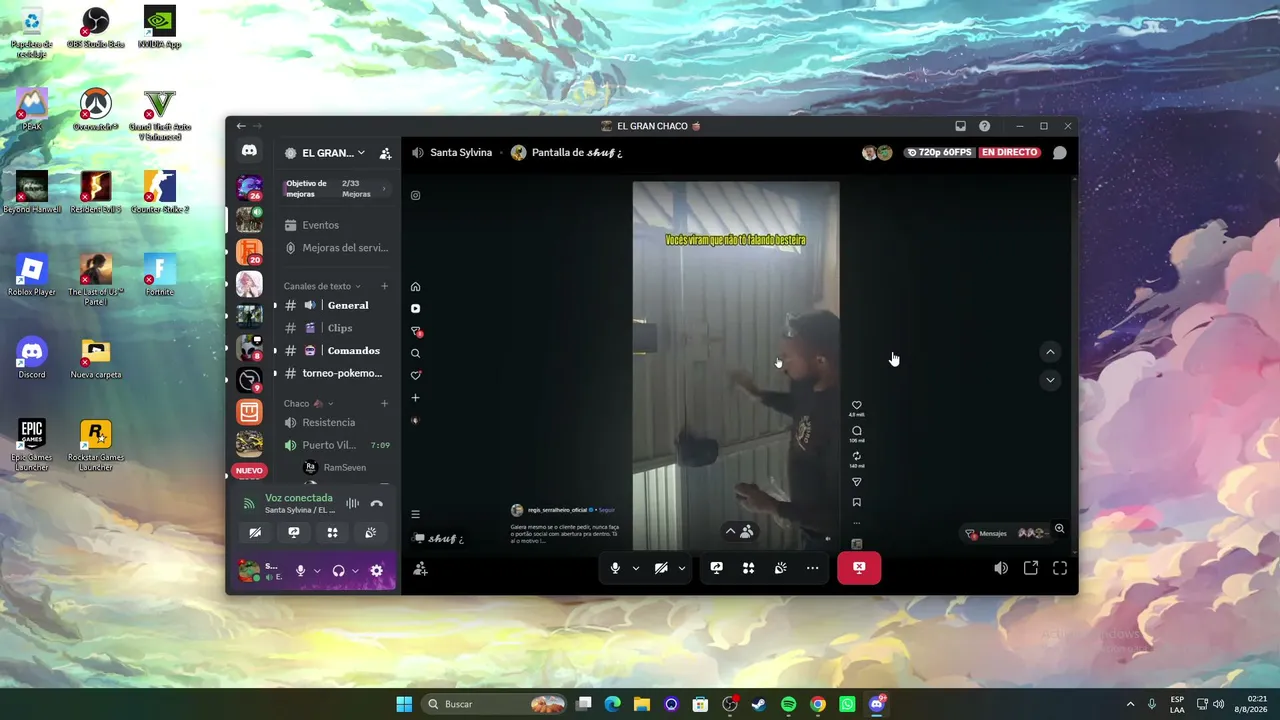Image resolution: width=1280 pixels, height=720 pixels.
Task: Toggle the camera in the voice panel
Action: point(255,533)
